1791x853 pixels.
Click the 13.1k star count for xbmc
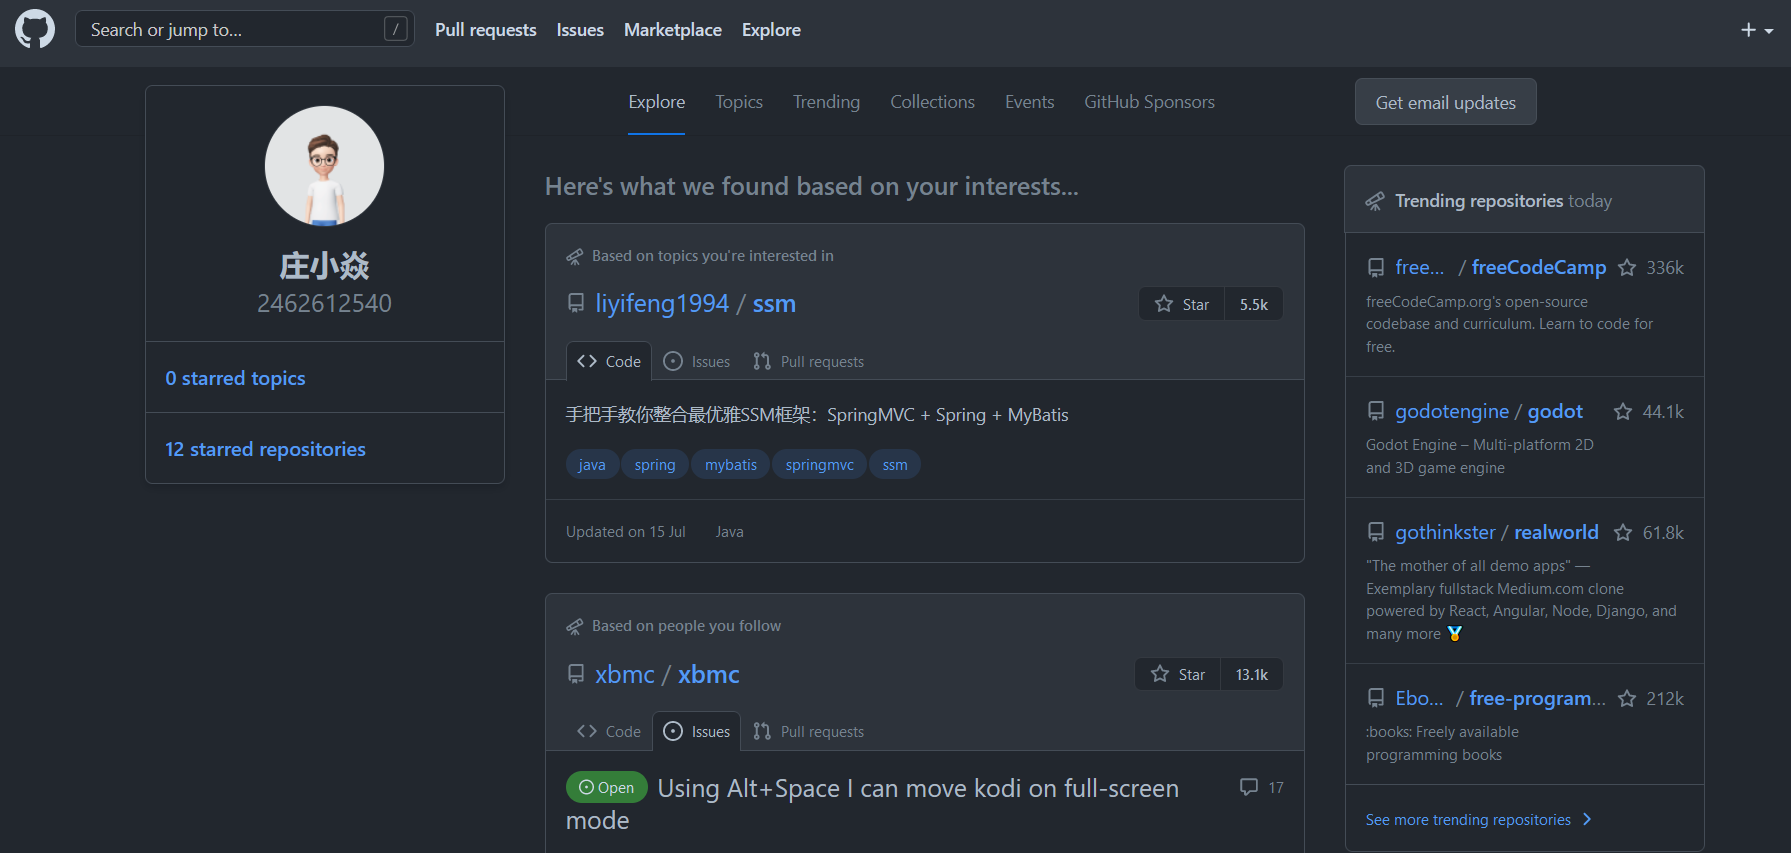(1252, 674)
